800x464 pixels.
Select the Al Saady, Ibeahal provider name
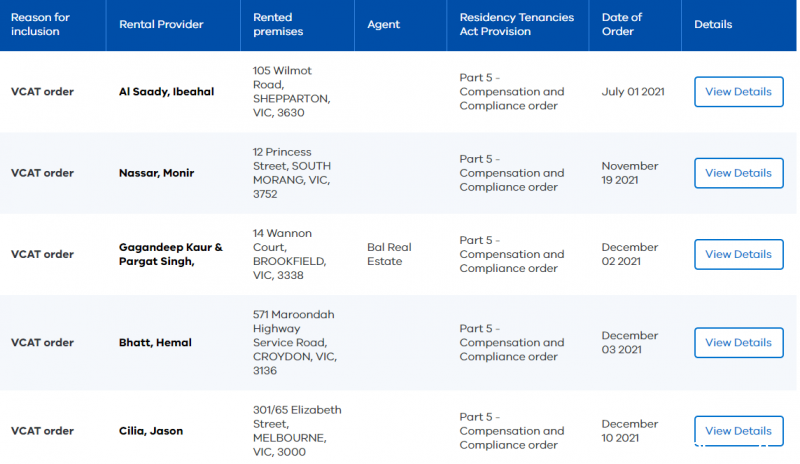click(x=166, y=91)
